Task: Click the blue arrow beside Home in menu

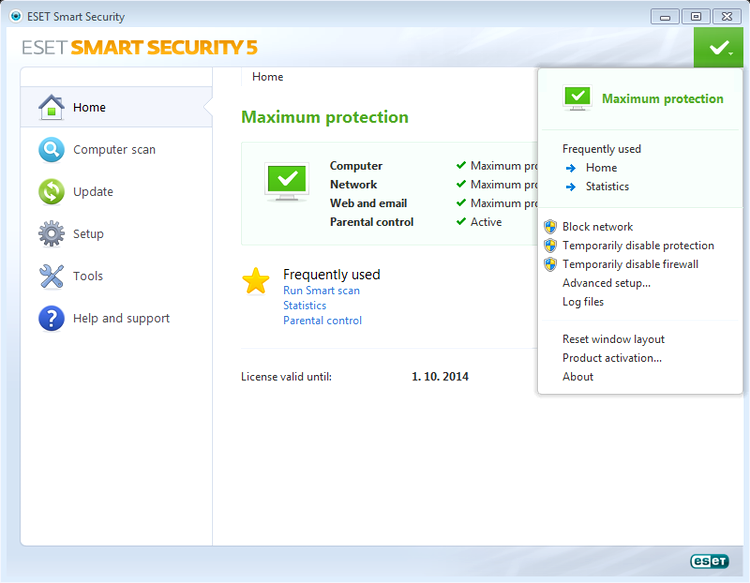Action: (x=570, y=168)
